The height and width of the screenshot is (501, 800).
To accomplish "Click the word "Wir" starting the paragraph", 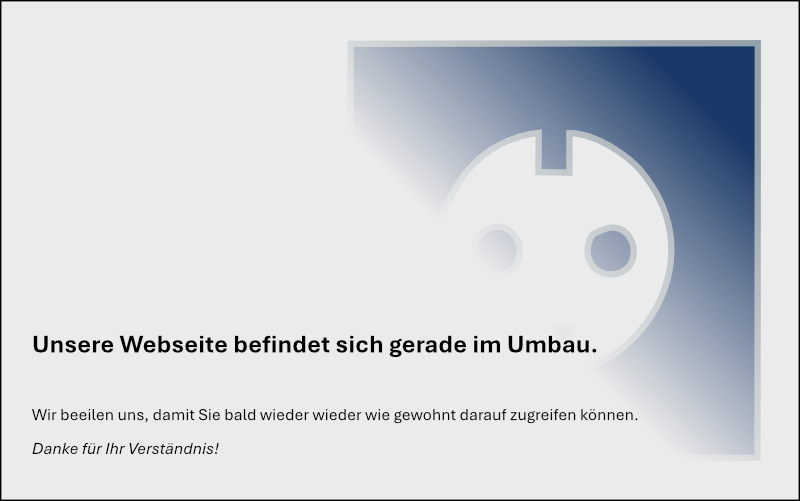I will click(x=44, y=415).
